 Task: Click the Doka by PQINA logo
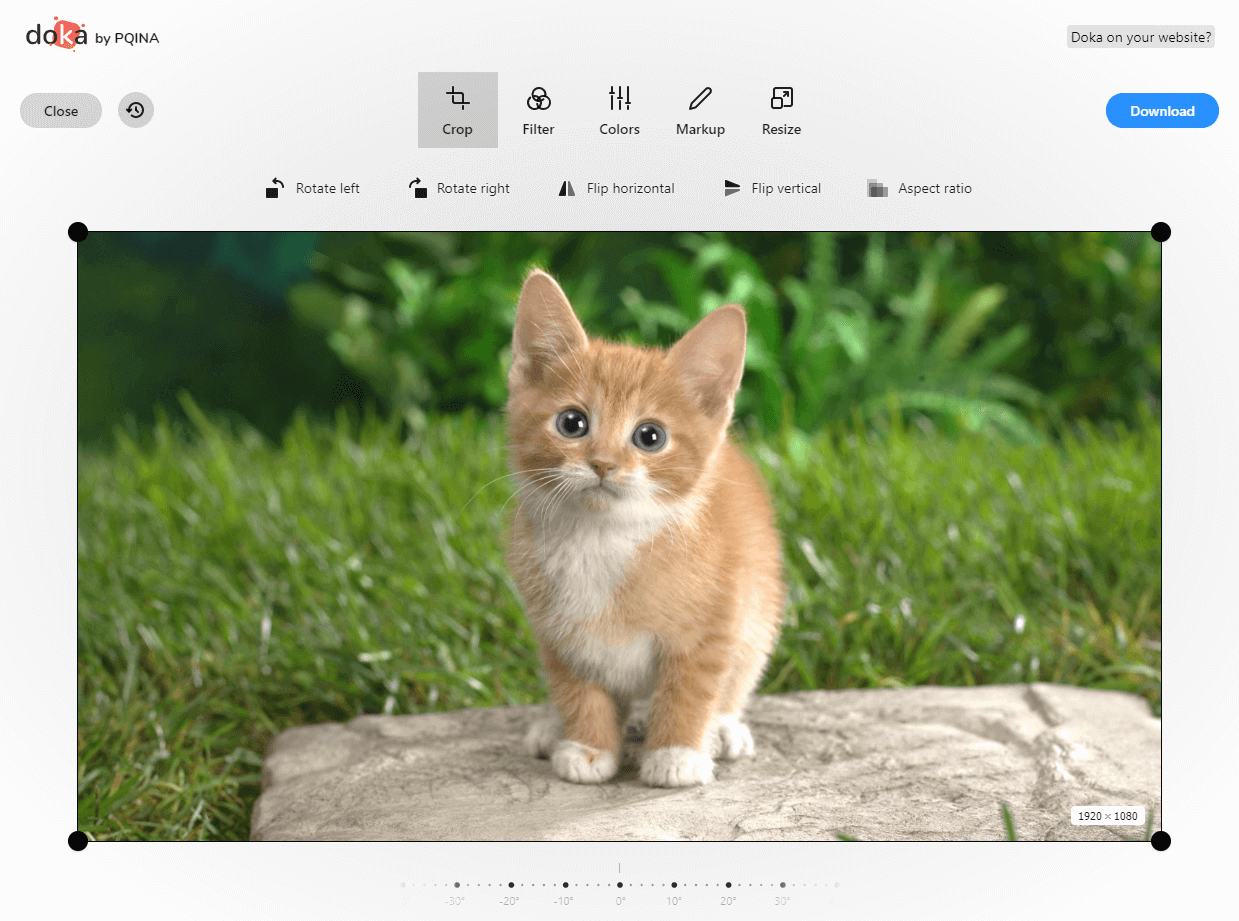(x=92, y=36)
